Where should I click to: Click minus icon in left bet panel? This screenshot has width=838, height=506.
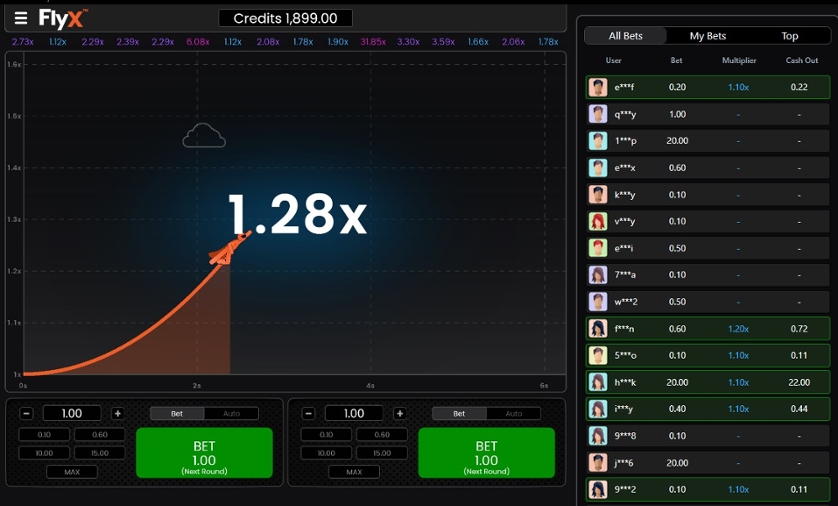[x=26, y=413]
